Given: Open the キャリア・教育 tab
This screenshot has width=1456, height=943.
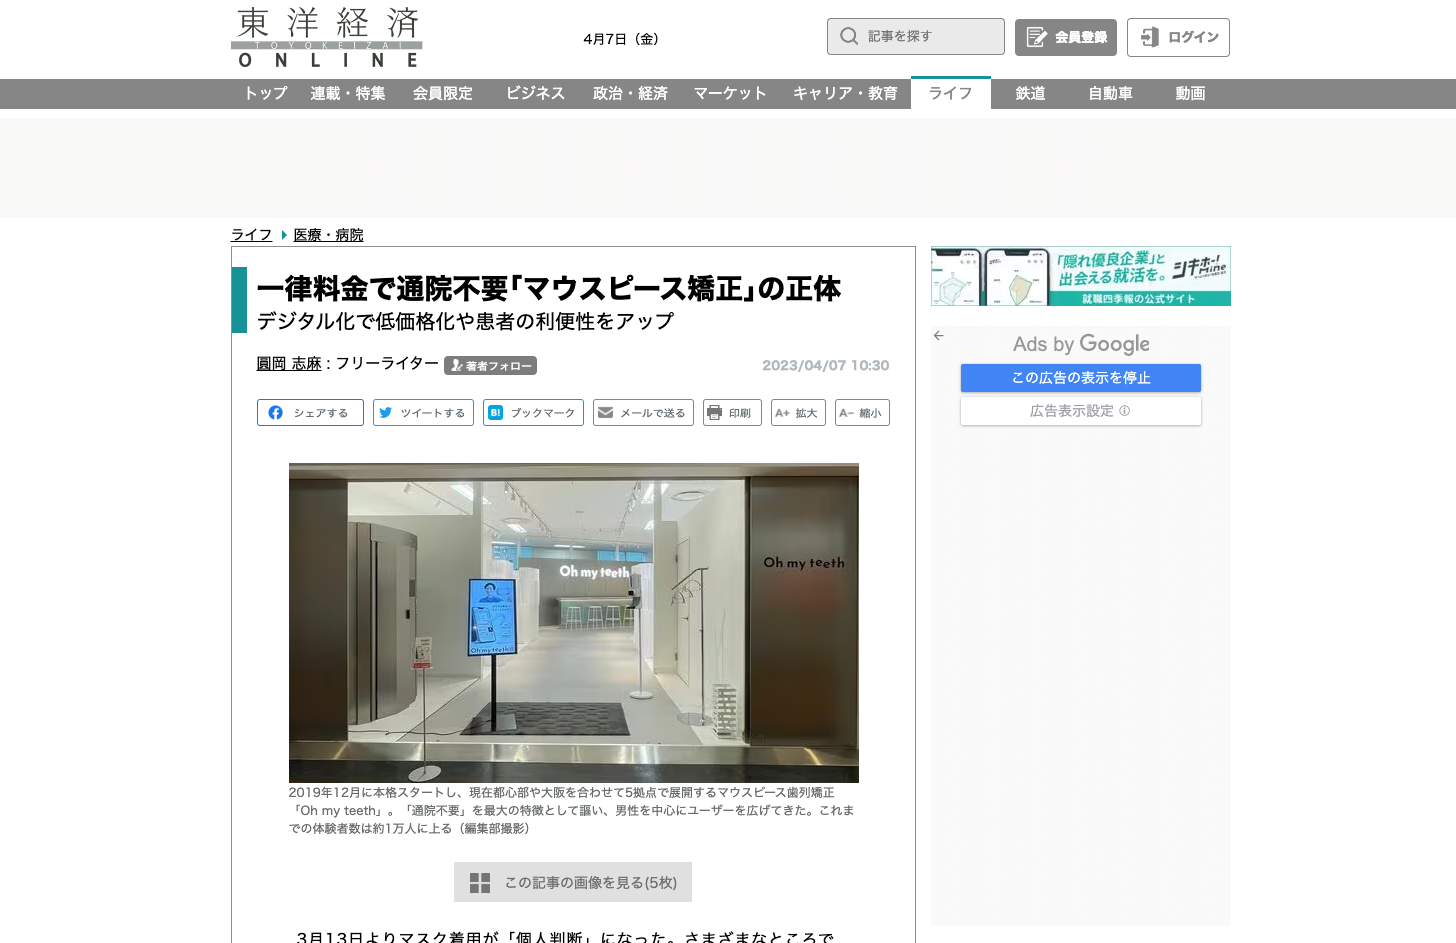Looking at the screenshot, I should (x=845, y=93).
